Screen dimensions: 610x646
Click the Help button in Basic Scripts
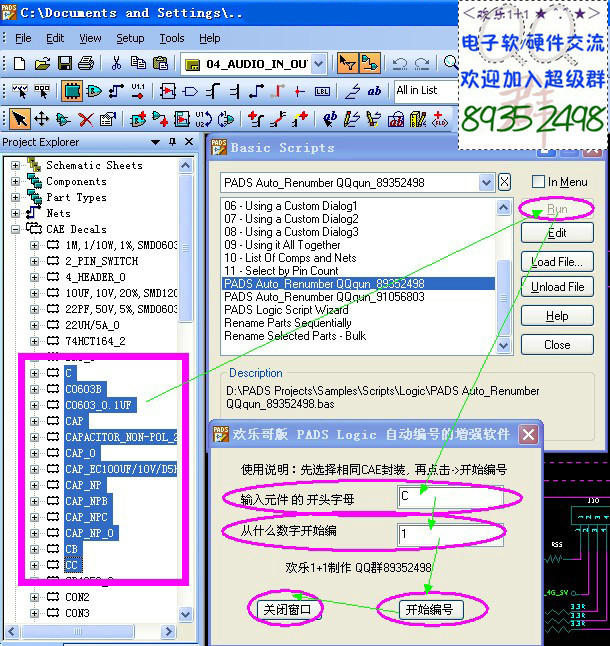click(x=557, y=316)
